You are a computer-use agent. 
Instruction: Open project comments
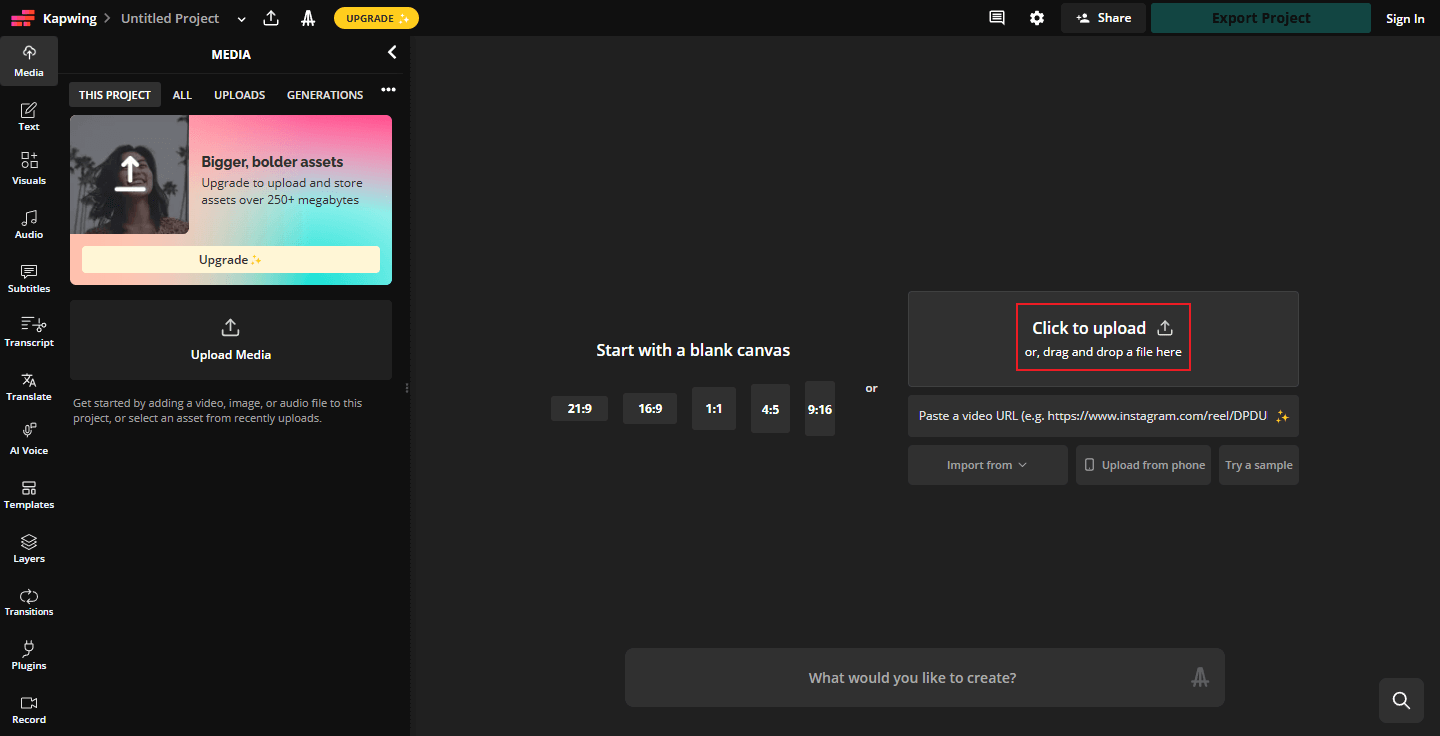point(996,17)
